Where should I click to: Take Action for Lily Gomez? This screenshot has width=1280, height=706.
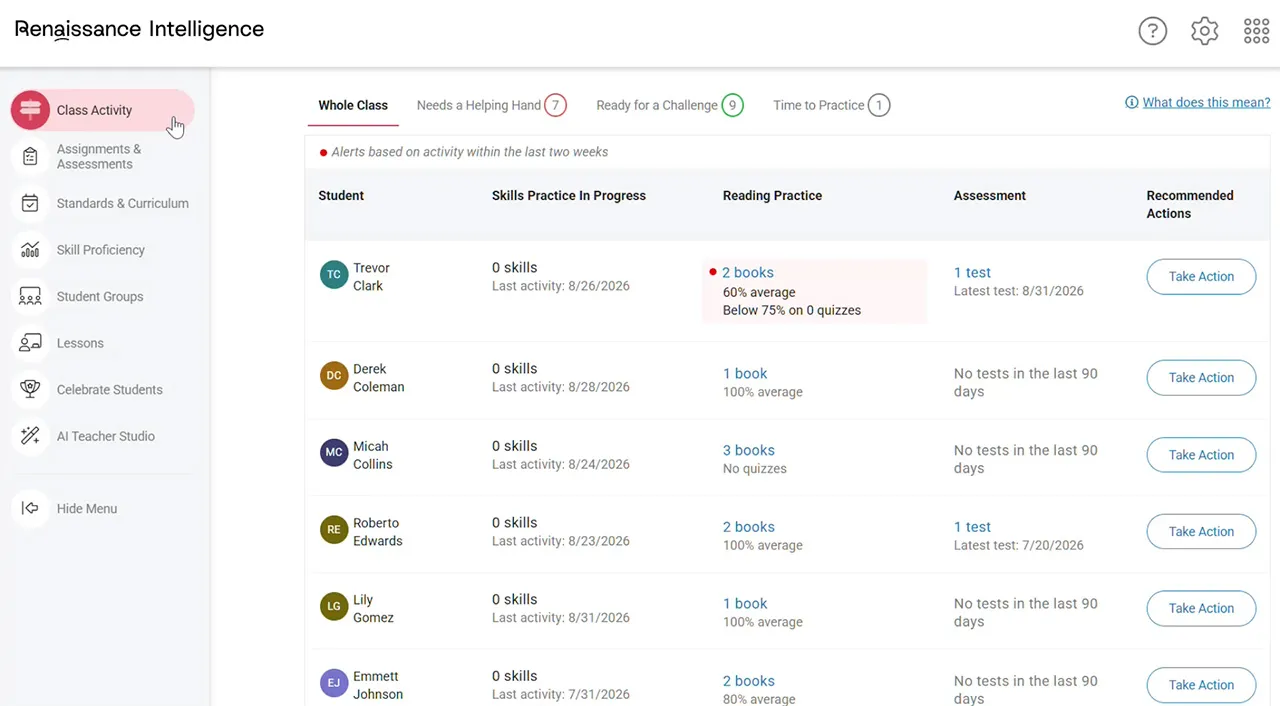coord(1201,608)
